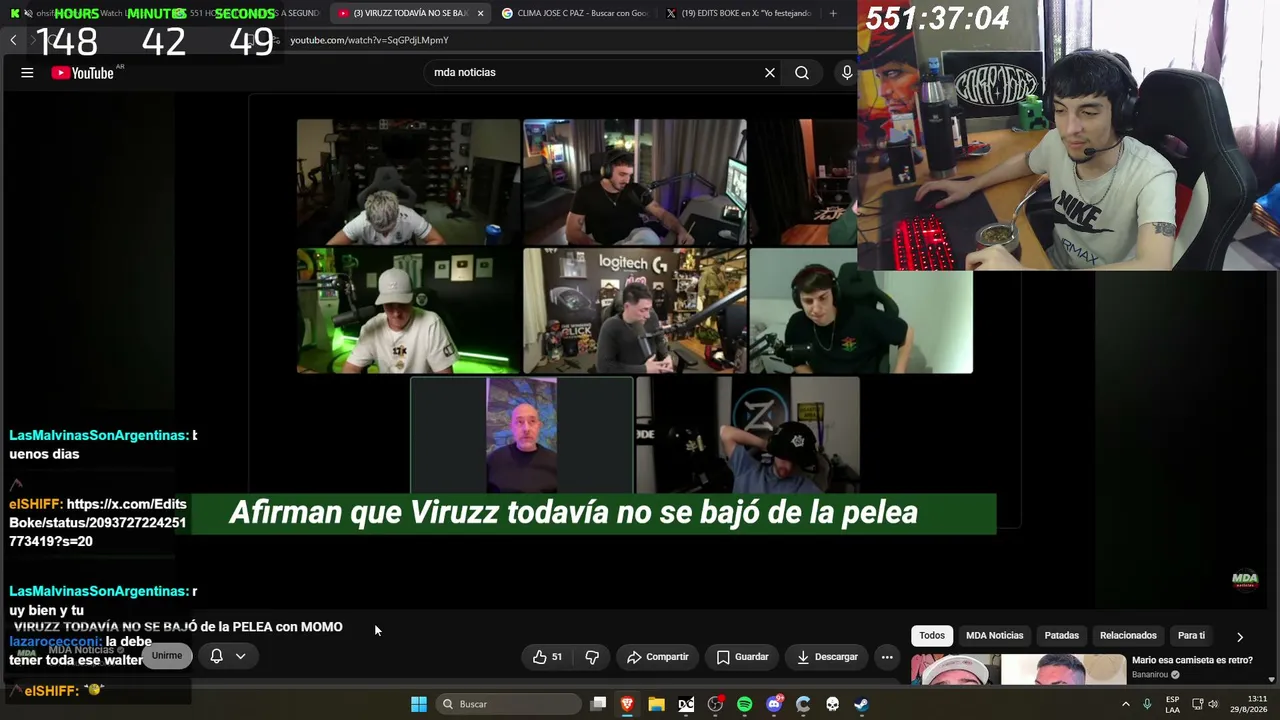Show more filter chips with right arrow
The width and height of the screenshot is (1280, 720).
coord(1240,636)
